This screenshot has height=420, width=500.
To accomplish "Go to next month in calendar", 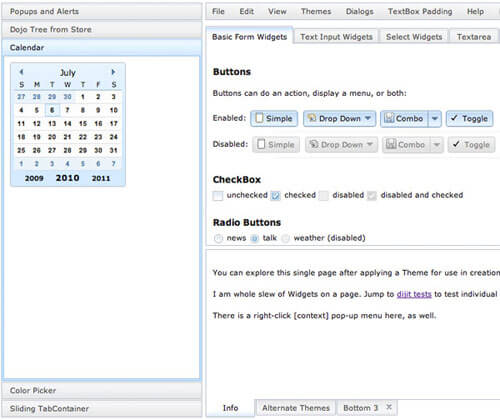I will 113,72.
